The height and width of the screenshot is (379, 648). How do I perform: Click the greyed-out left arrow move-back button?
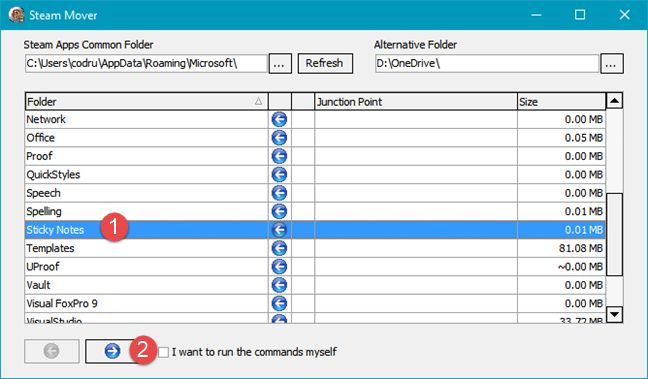52,351
